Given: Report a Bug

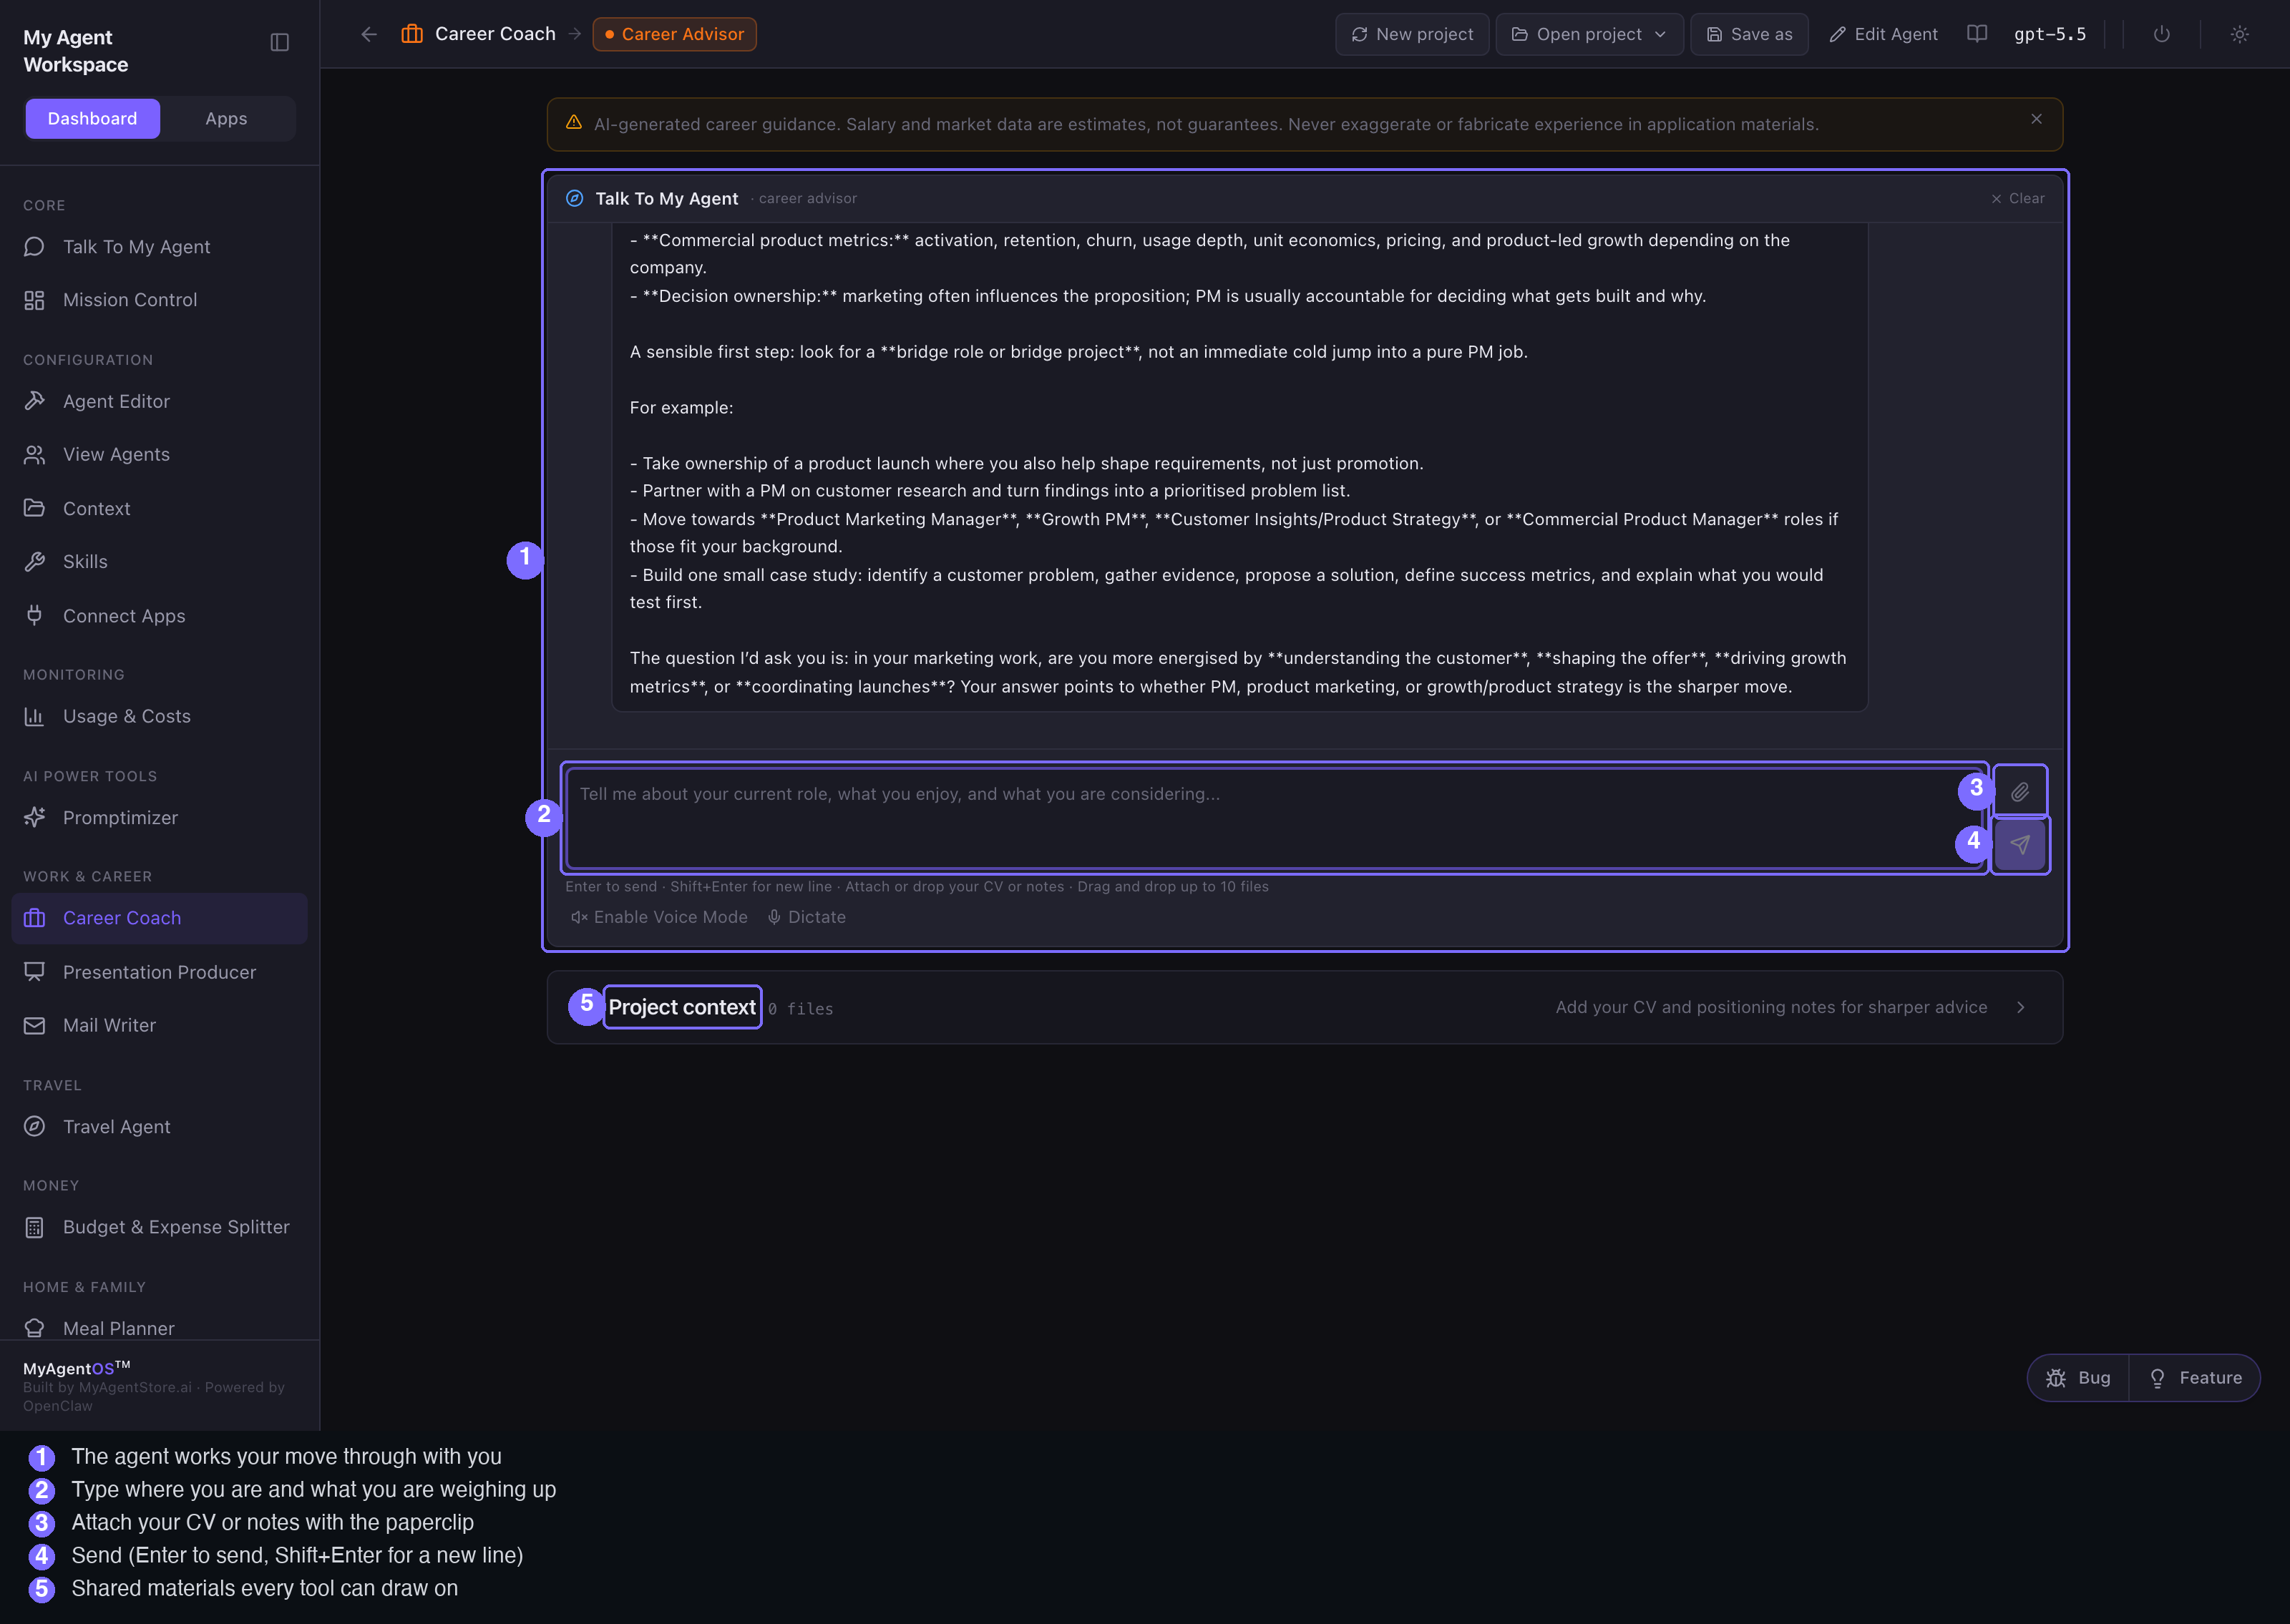Looking at the screenshot, I should (2079, 1378).
